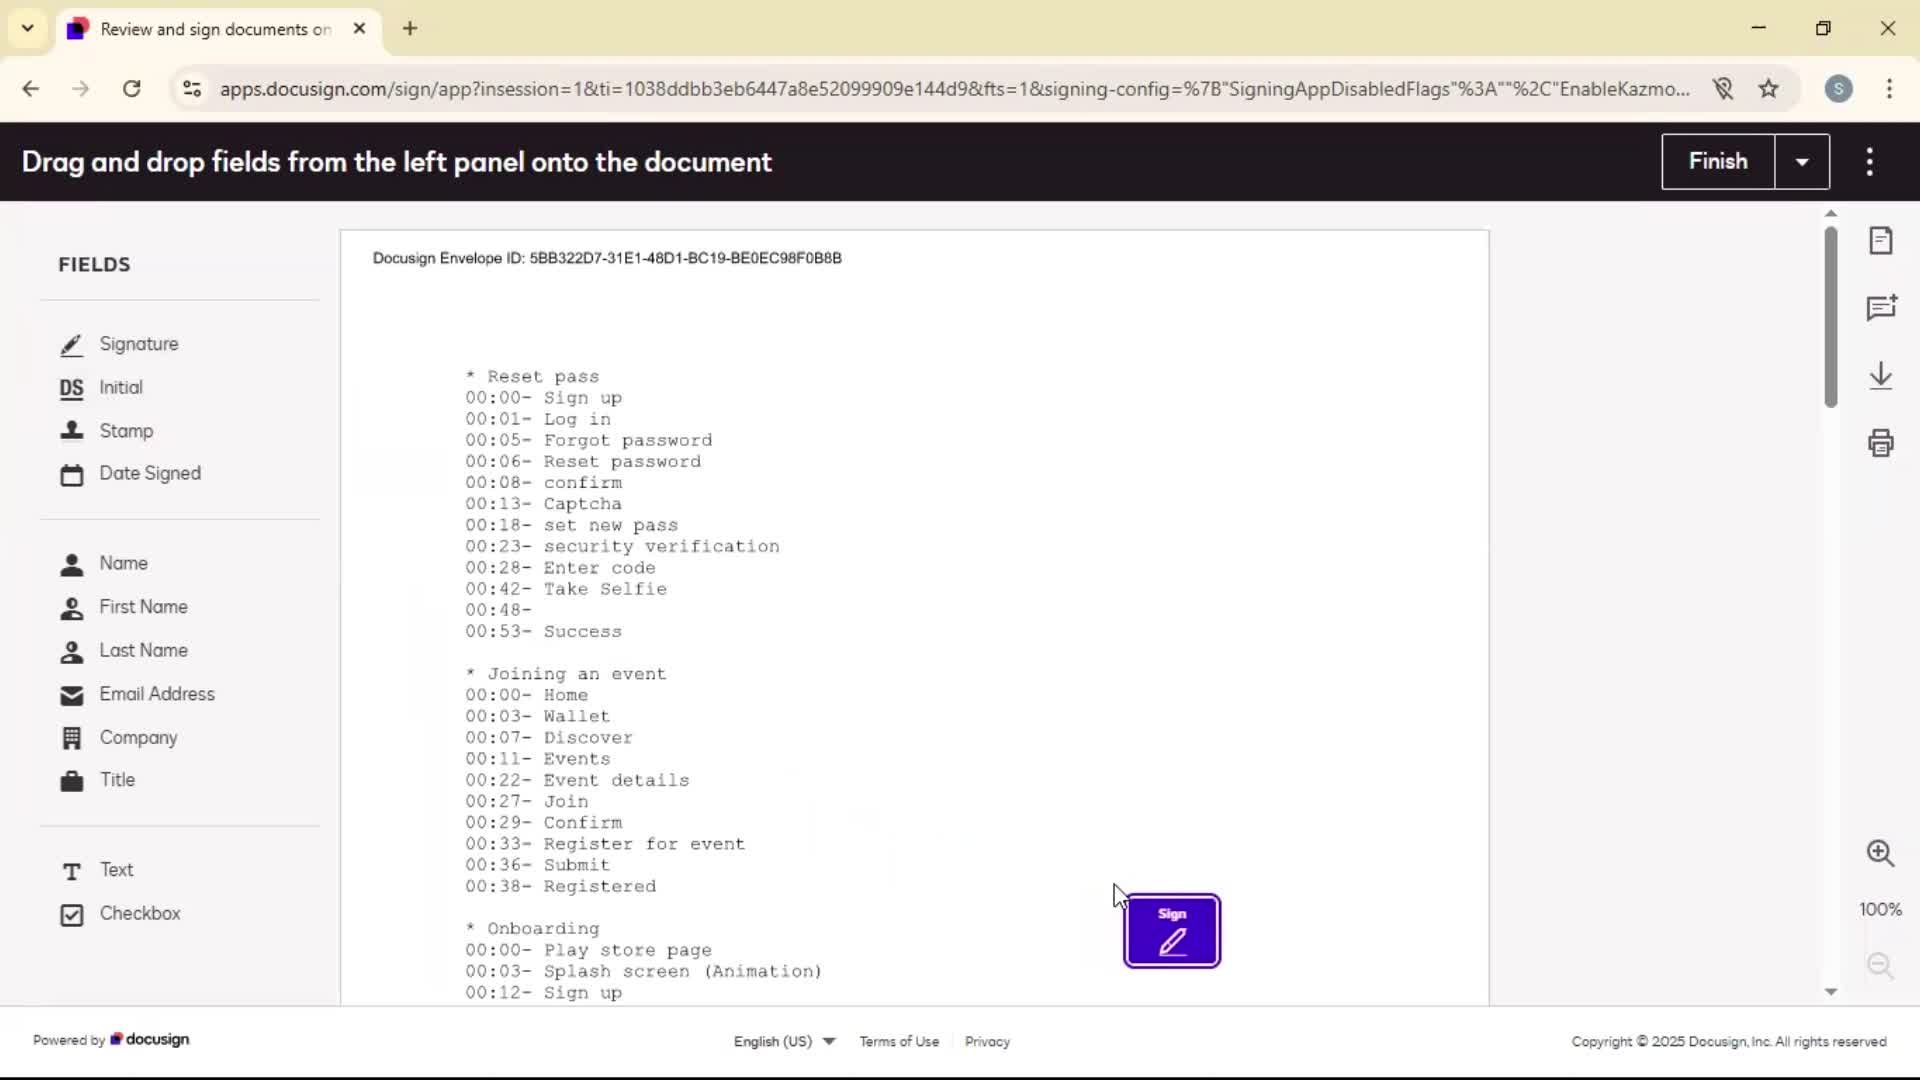1920x1080 pixels.
Task: Select the Signature field in left panel
Action: 119,344
